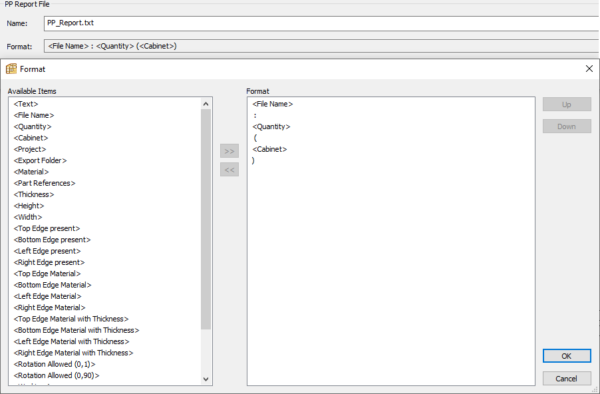Select <Left Edge Material with Thickness> item

(x=72, y=341)
